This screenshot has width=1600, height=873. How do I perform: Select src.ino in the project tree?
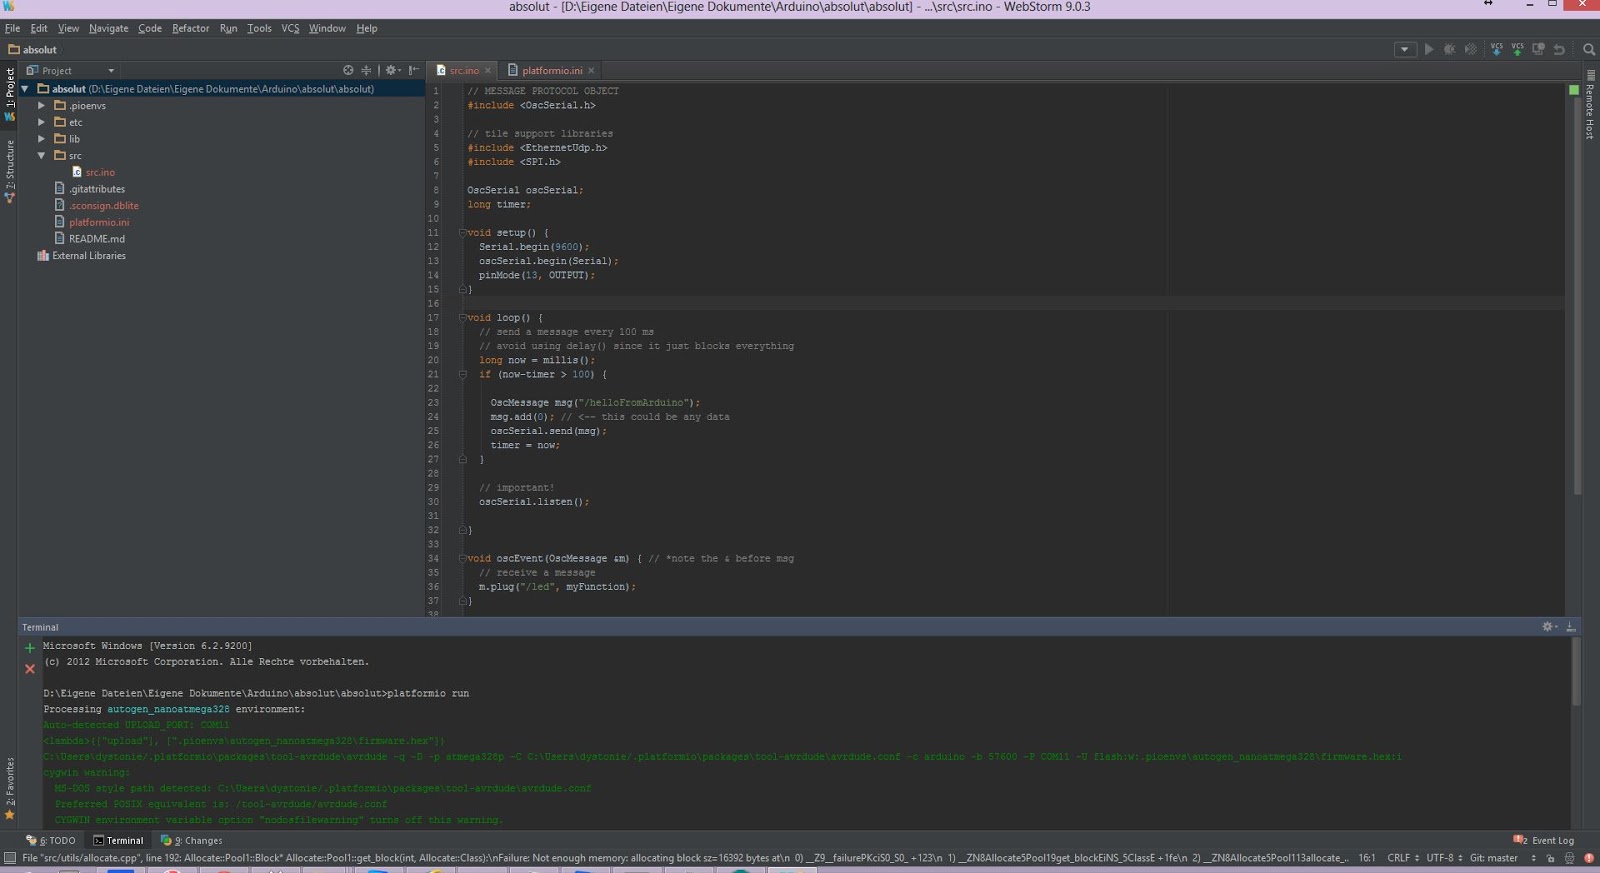(x=94, y=172)
